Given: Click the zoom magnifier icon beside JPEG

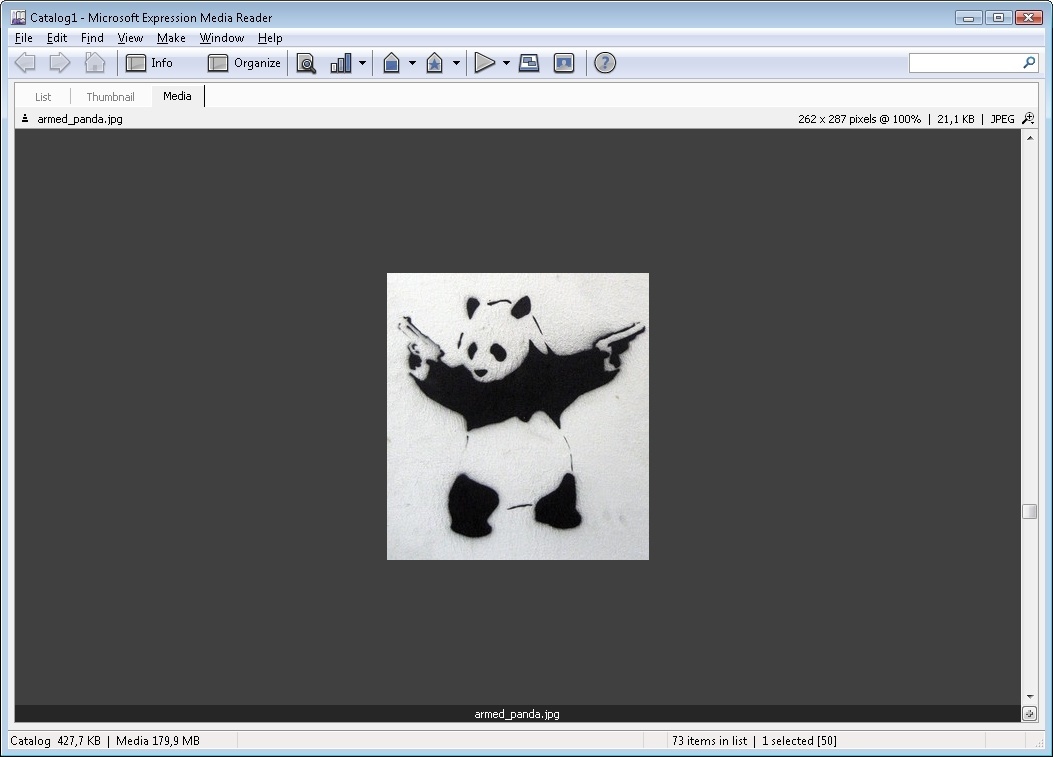Looking at the screenshot, I should pos(1028,118).
